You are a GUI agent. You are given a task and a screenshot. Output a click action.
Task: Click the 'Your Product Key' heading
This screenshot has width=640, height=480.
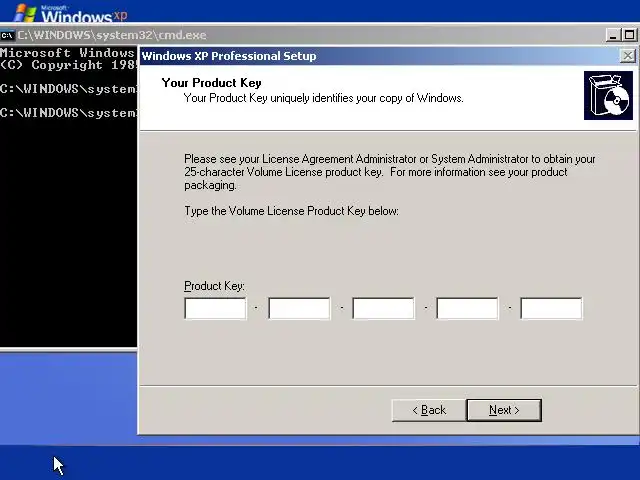click(211, 83)
